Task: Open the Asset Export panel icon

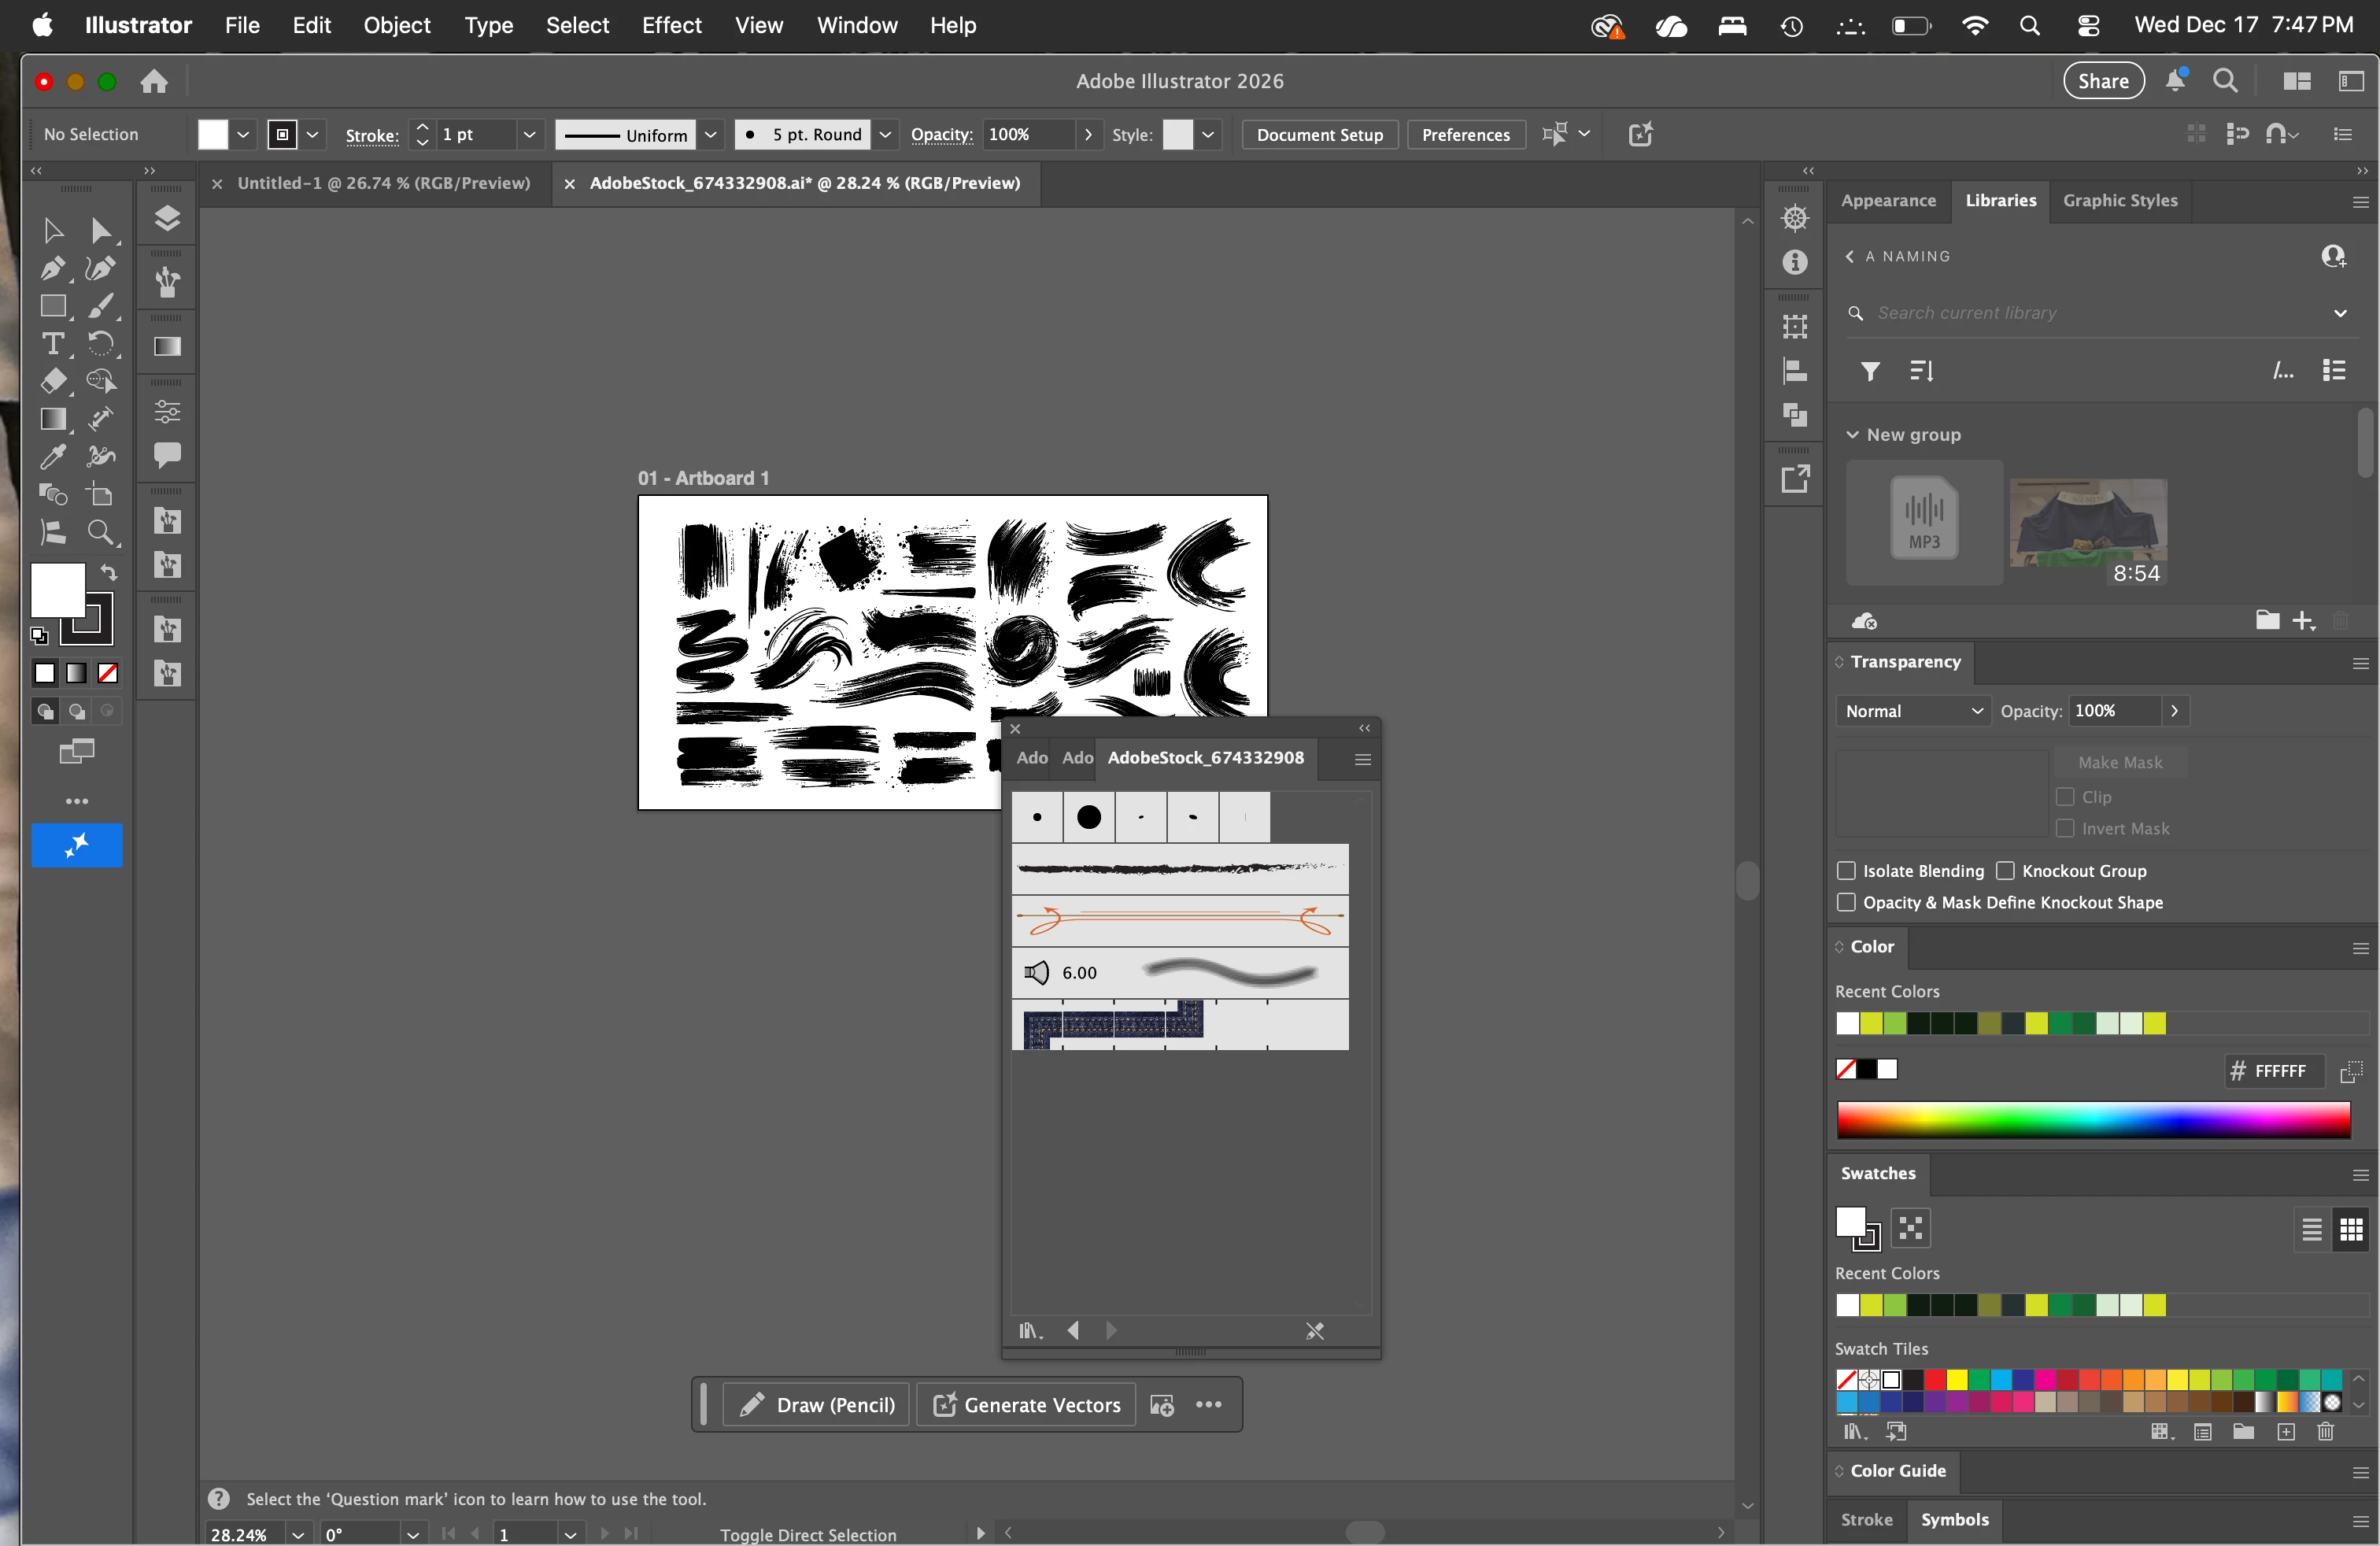Action: [x=1795, y=479]
